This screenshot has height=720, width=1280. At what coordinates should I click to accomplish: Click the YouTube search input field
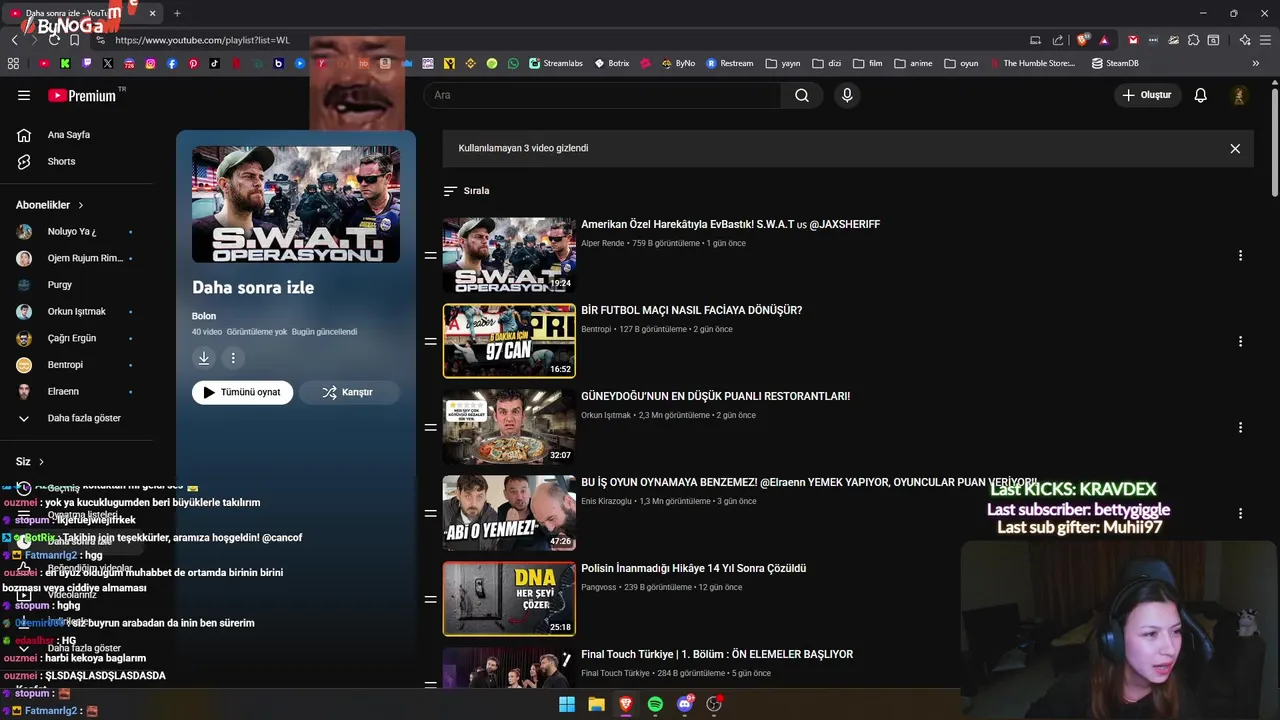click(602, 95)
